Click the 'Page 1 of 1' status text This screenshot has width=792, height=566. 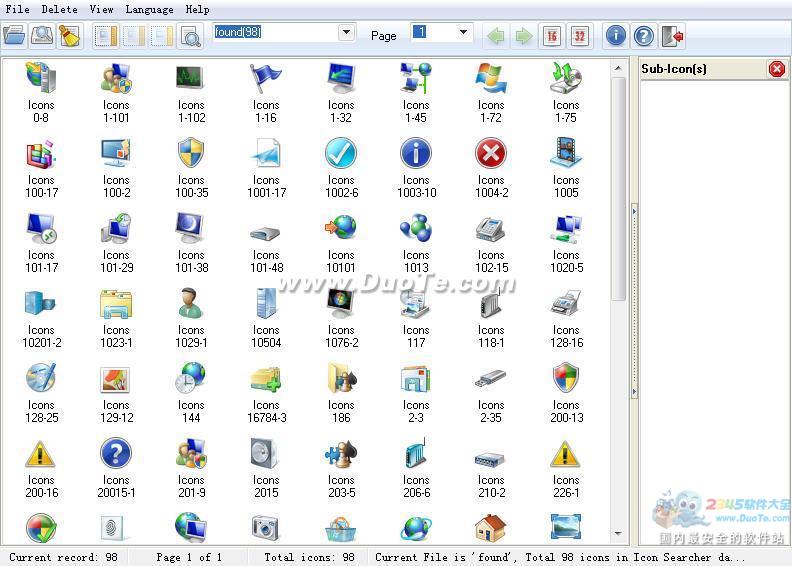pyautogui.click(x=189, y=557)
